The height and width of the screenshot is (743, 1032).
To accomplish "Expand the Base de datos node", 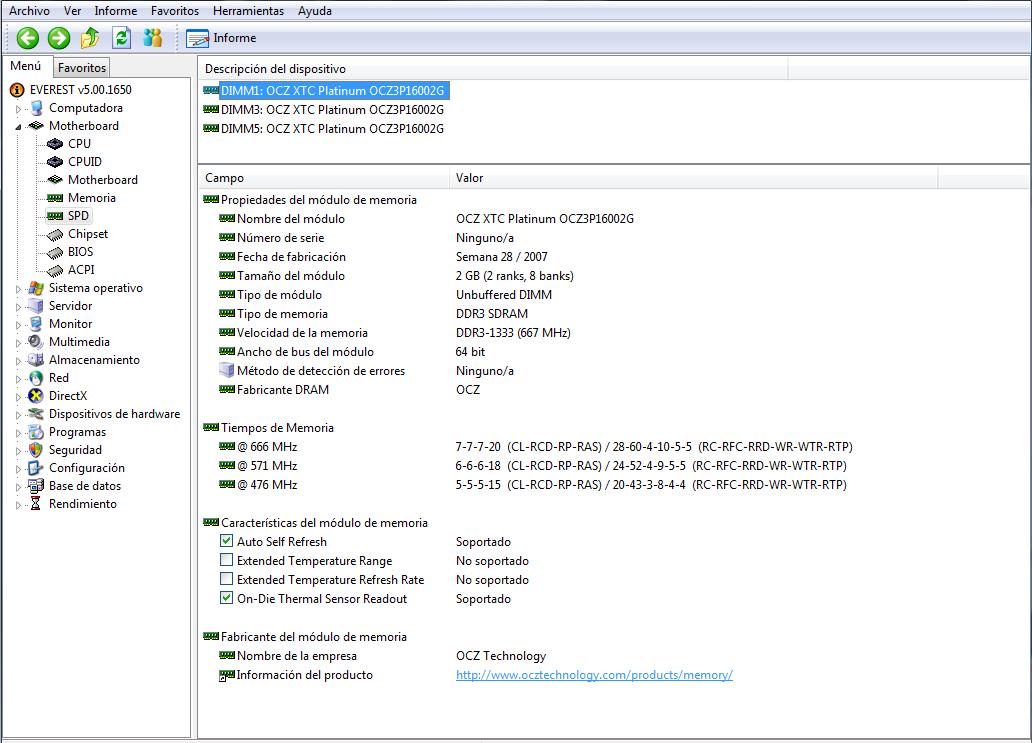I will (18, 486).
